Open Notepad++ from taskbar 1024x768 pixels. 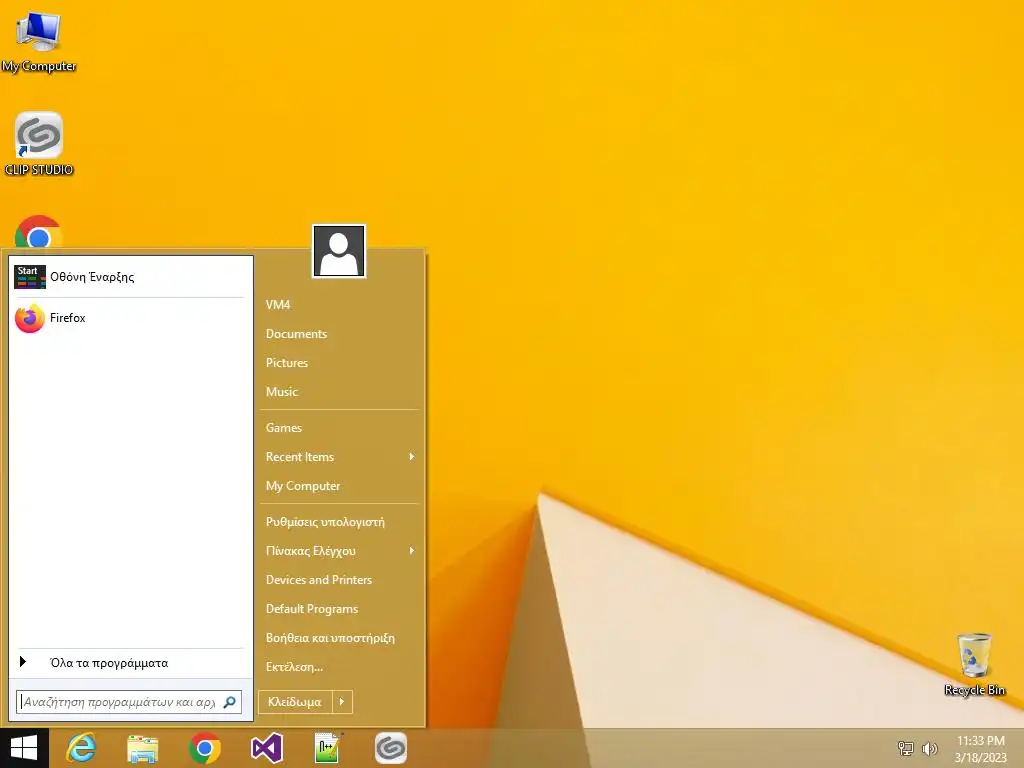328,748
